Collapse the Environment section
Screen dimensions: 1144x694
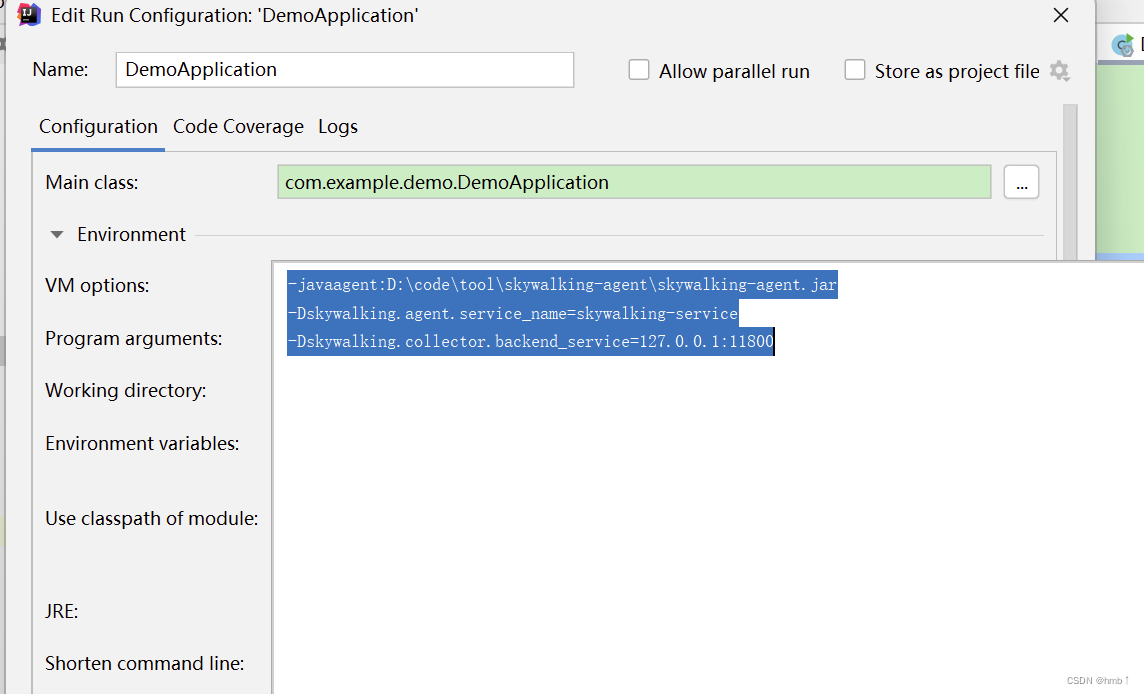coord(57,234)
